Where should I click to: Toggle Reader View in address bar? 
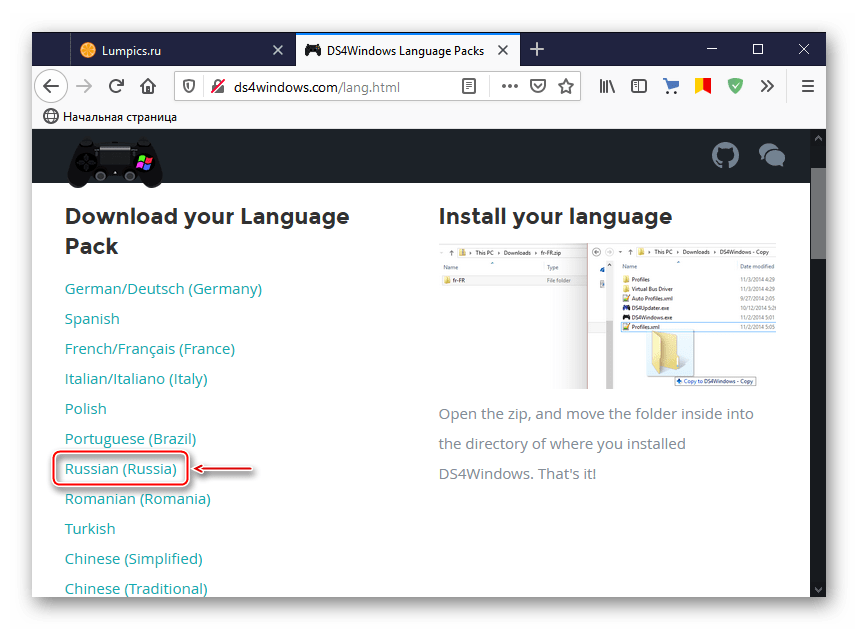pyautogui.click(x=469, y=86)
